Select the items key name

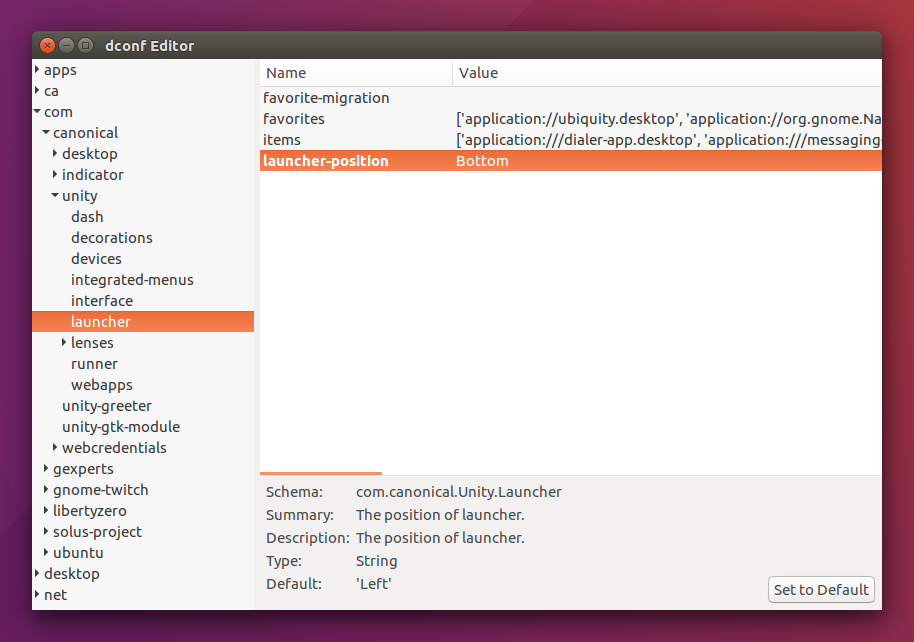tap(282, 140)
